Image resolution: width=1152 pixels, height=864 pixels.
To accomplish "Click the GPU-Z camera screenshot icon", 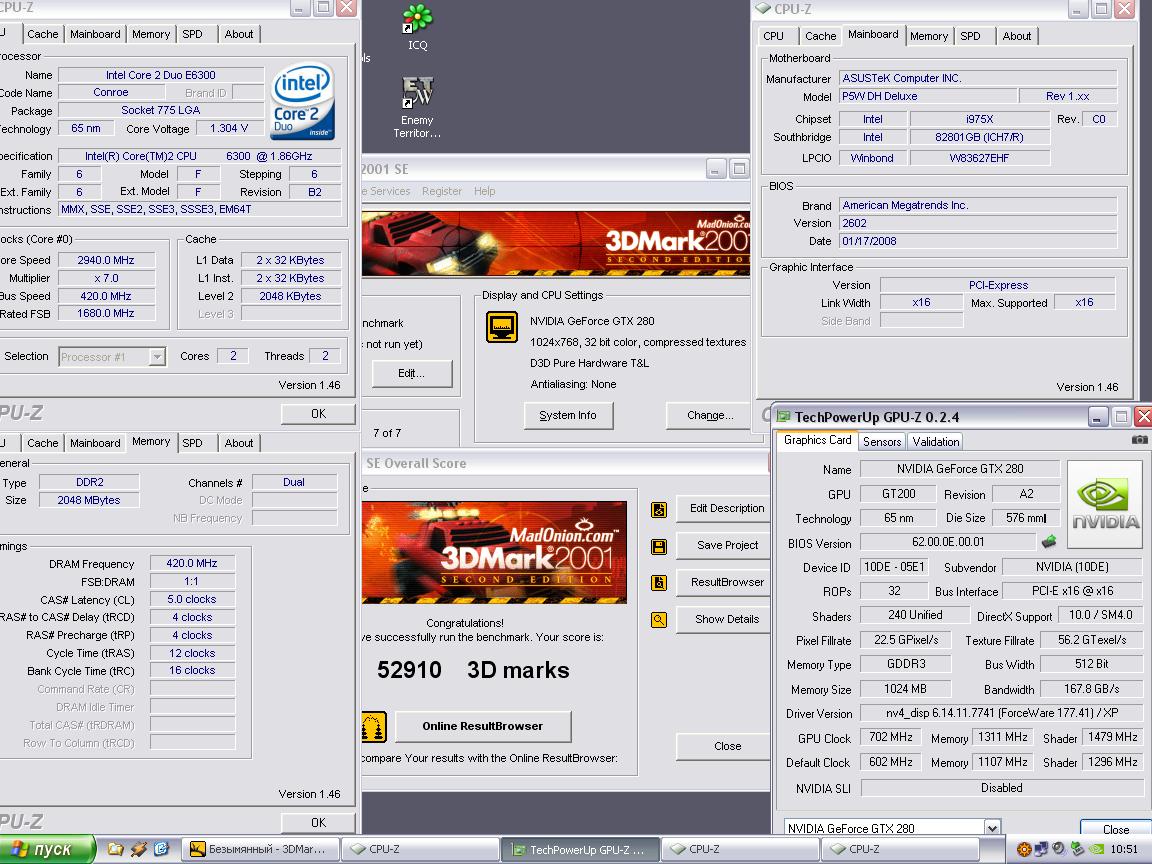I will 1140,439.
